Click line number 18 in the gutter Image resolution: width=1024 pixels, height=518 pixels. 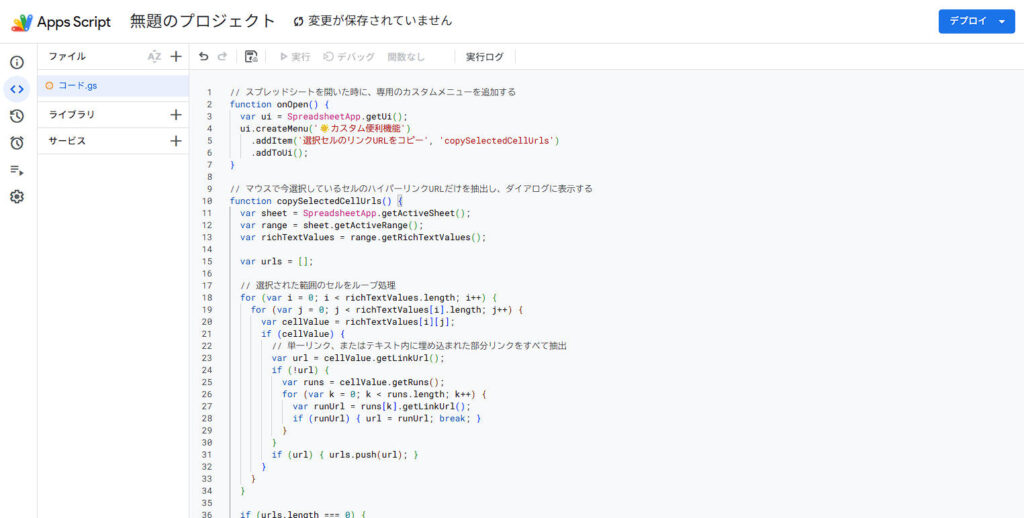pos(208,298)
